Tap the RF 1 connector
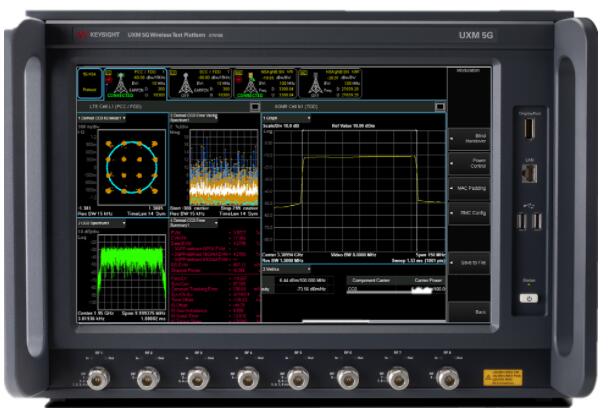The width and height of the screenshot is (612, 420). [x=98, y=378]
